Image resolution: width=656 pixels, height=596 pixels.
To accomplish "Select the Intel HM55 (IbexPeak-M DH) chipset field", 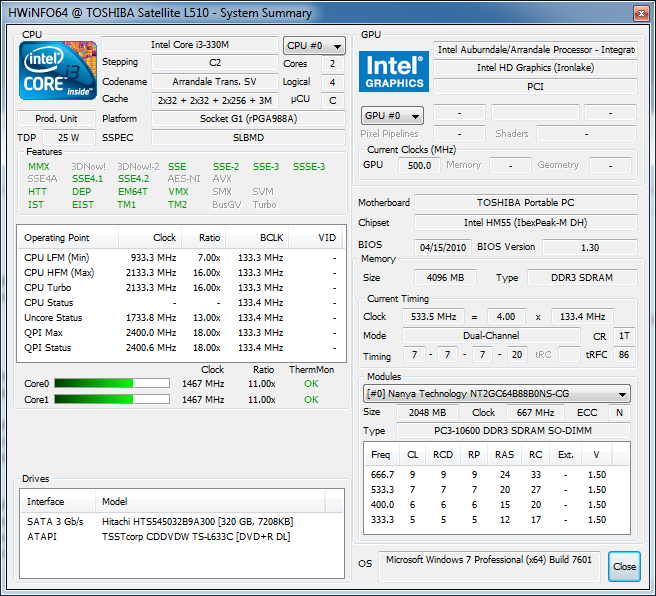I will tap(526, 223).
